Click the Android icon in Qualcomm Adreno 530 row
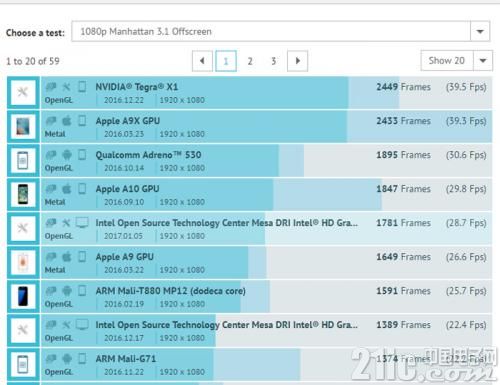 (x=67, y=155)
